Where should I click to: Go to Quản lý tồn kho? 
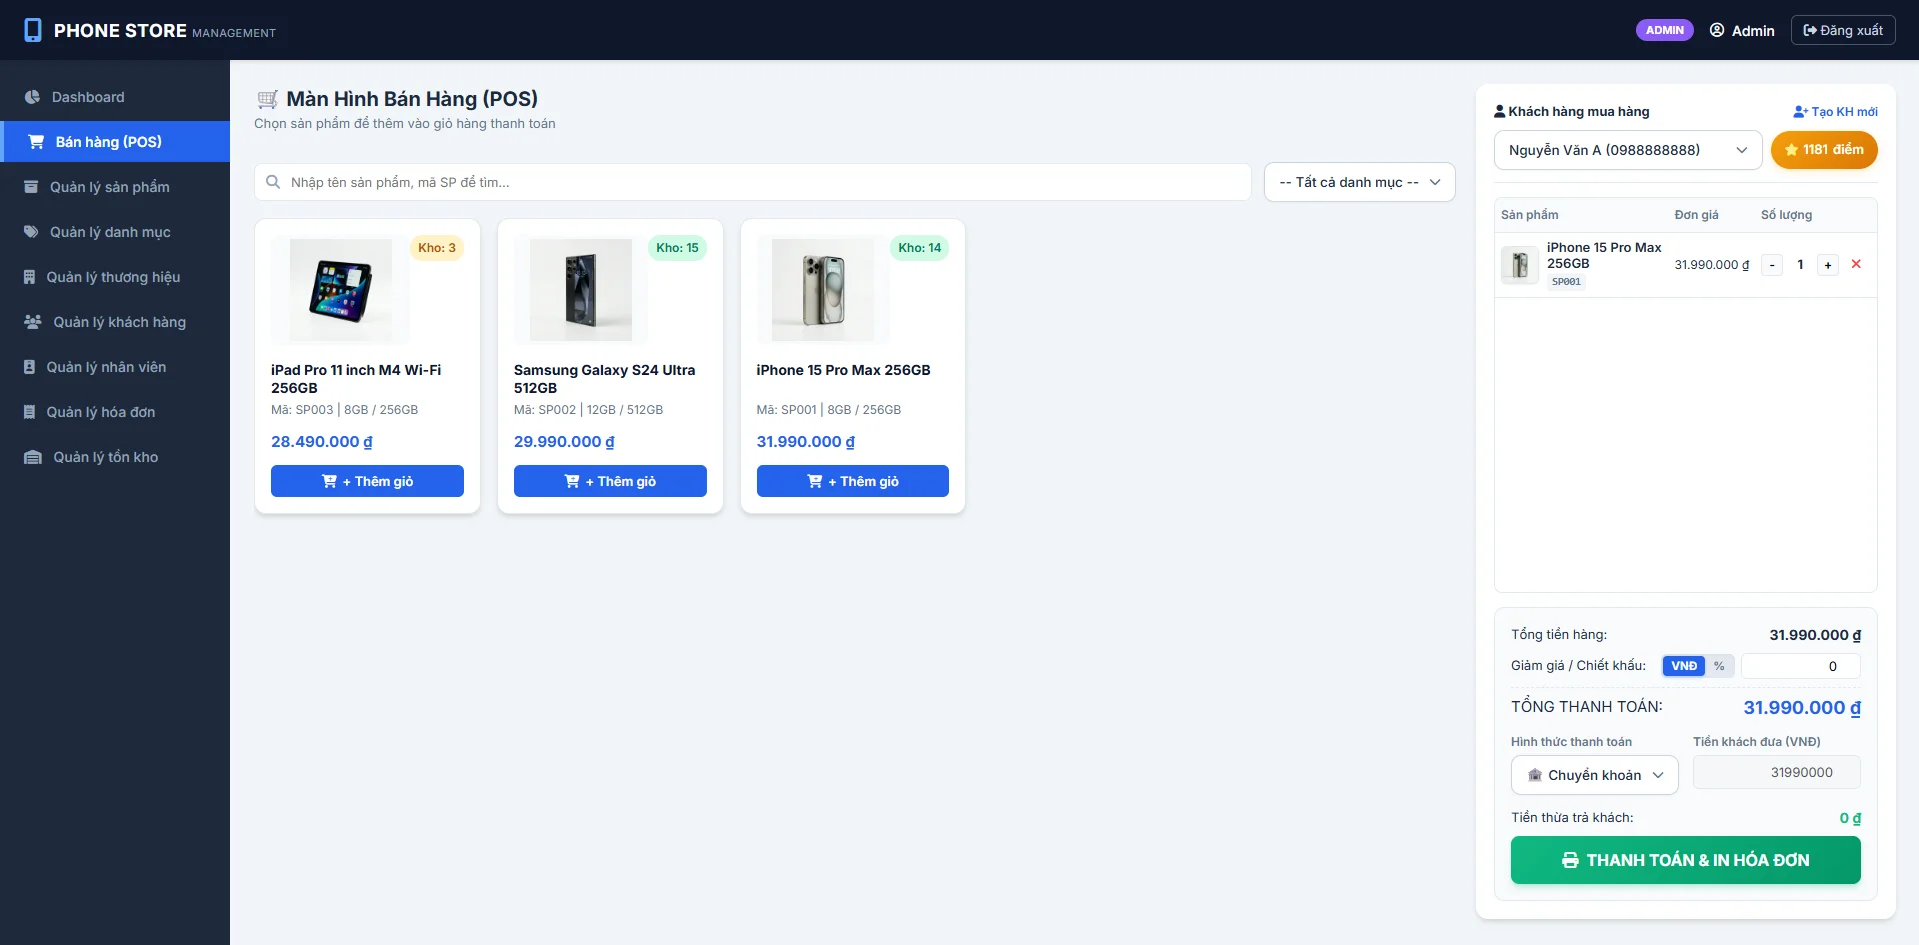pos(115,457)
